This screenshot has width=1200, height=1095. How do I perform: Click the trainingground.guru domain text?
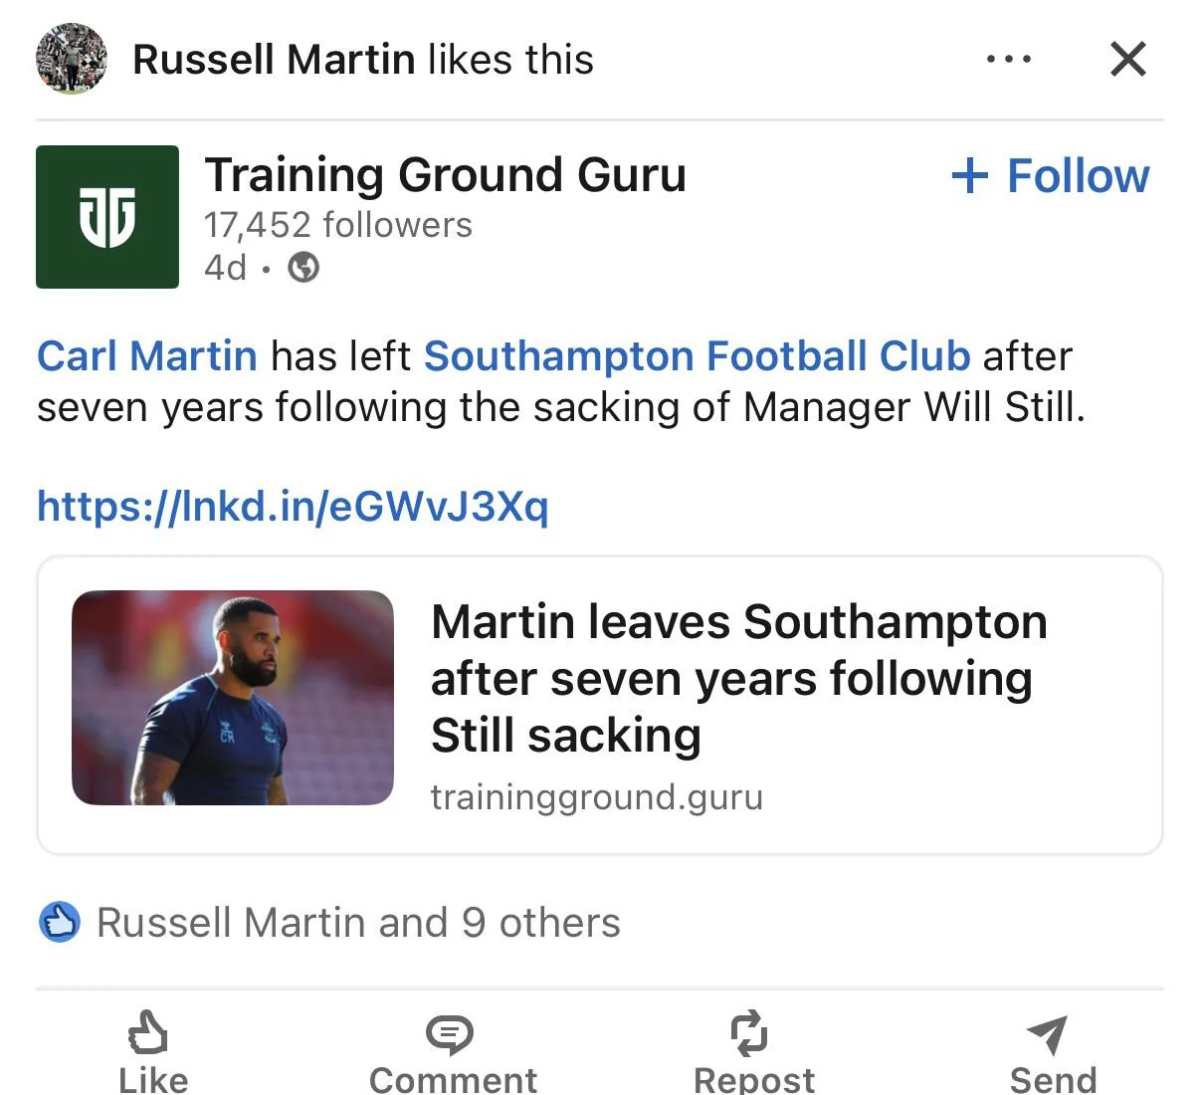coord(597,797)
